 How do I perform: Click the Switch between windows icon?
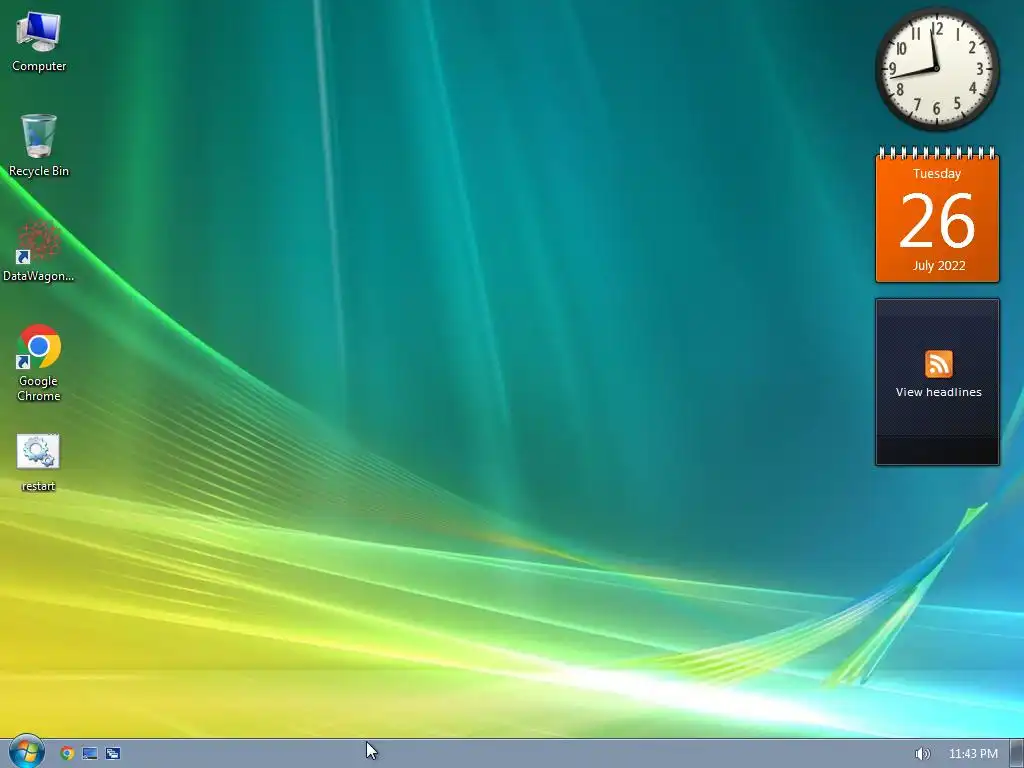112,753
